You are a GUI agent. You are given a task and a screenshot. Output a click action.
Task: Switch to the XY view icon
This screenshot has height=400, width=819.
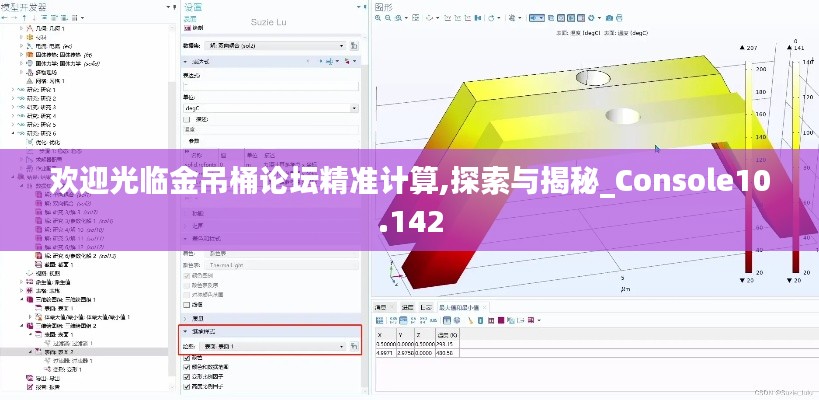(448, 18)
